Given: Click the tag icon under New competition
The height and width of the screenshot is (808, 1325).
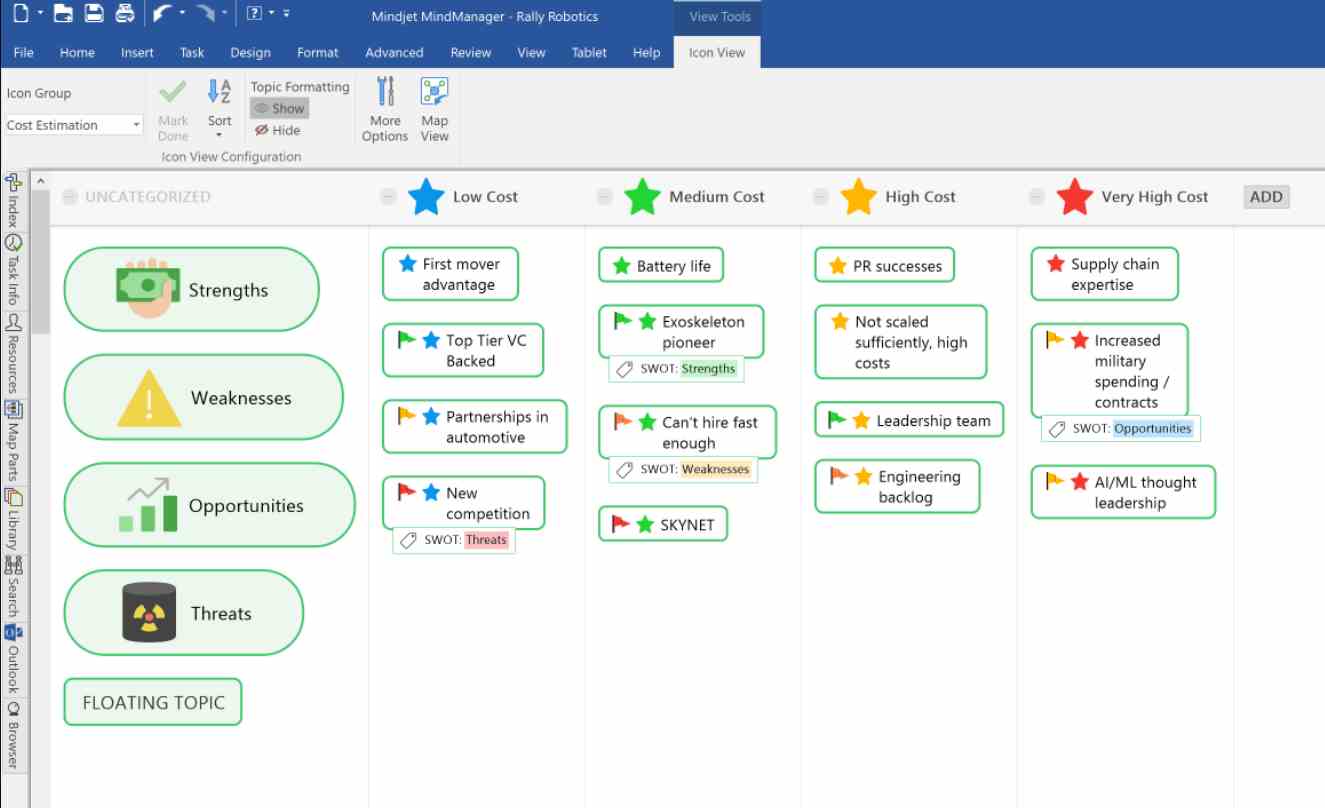Looking at the screenshot, I should (407, 540).
